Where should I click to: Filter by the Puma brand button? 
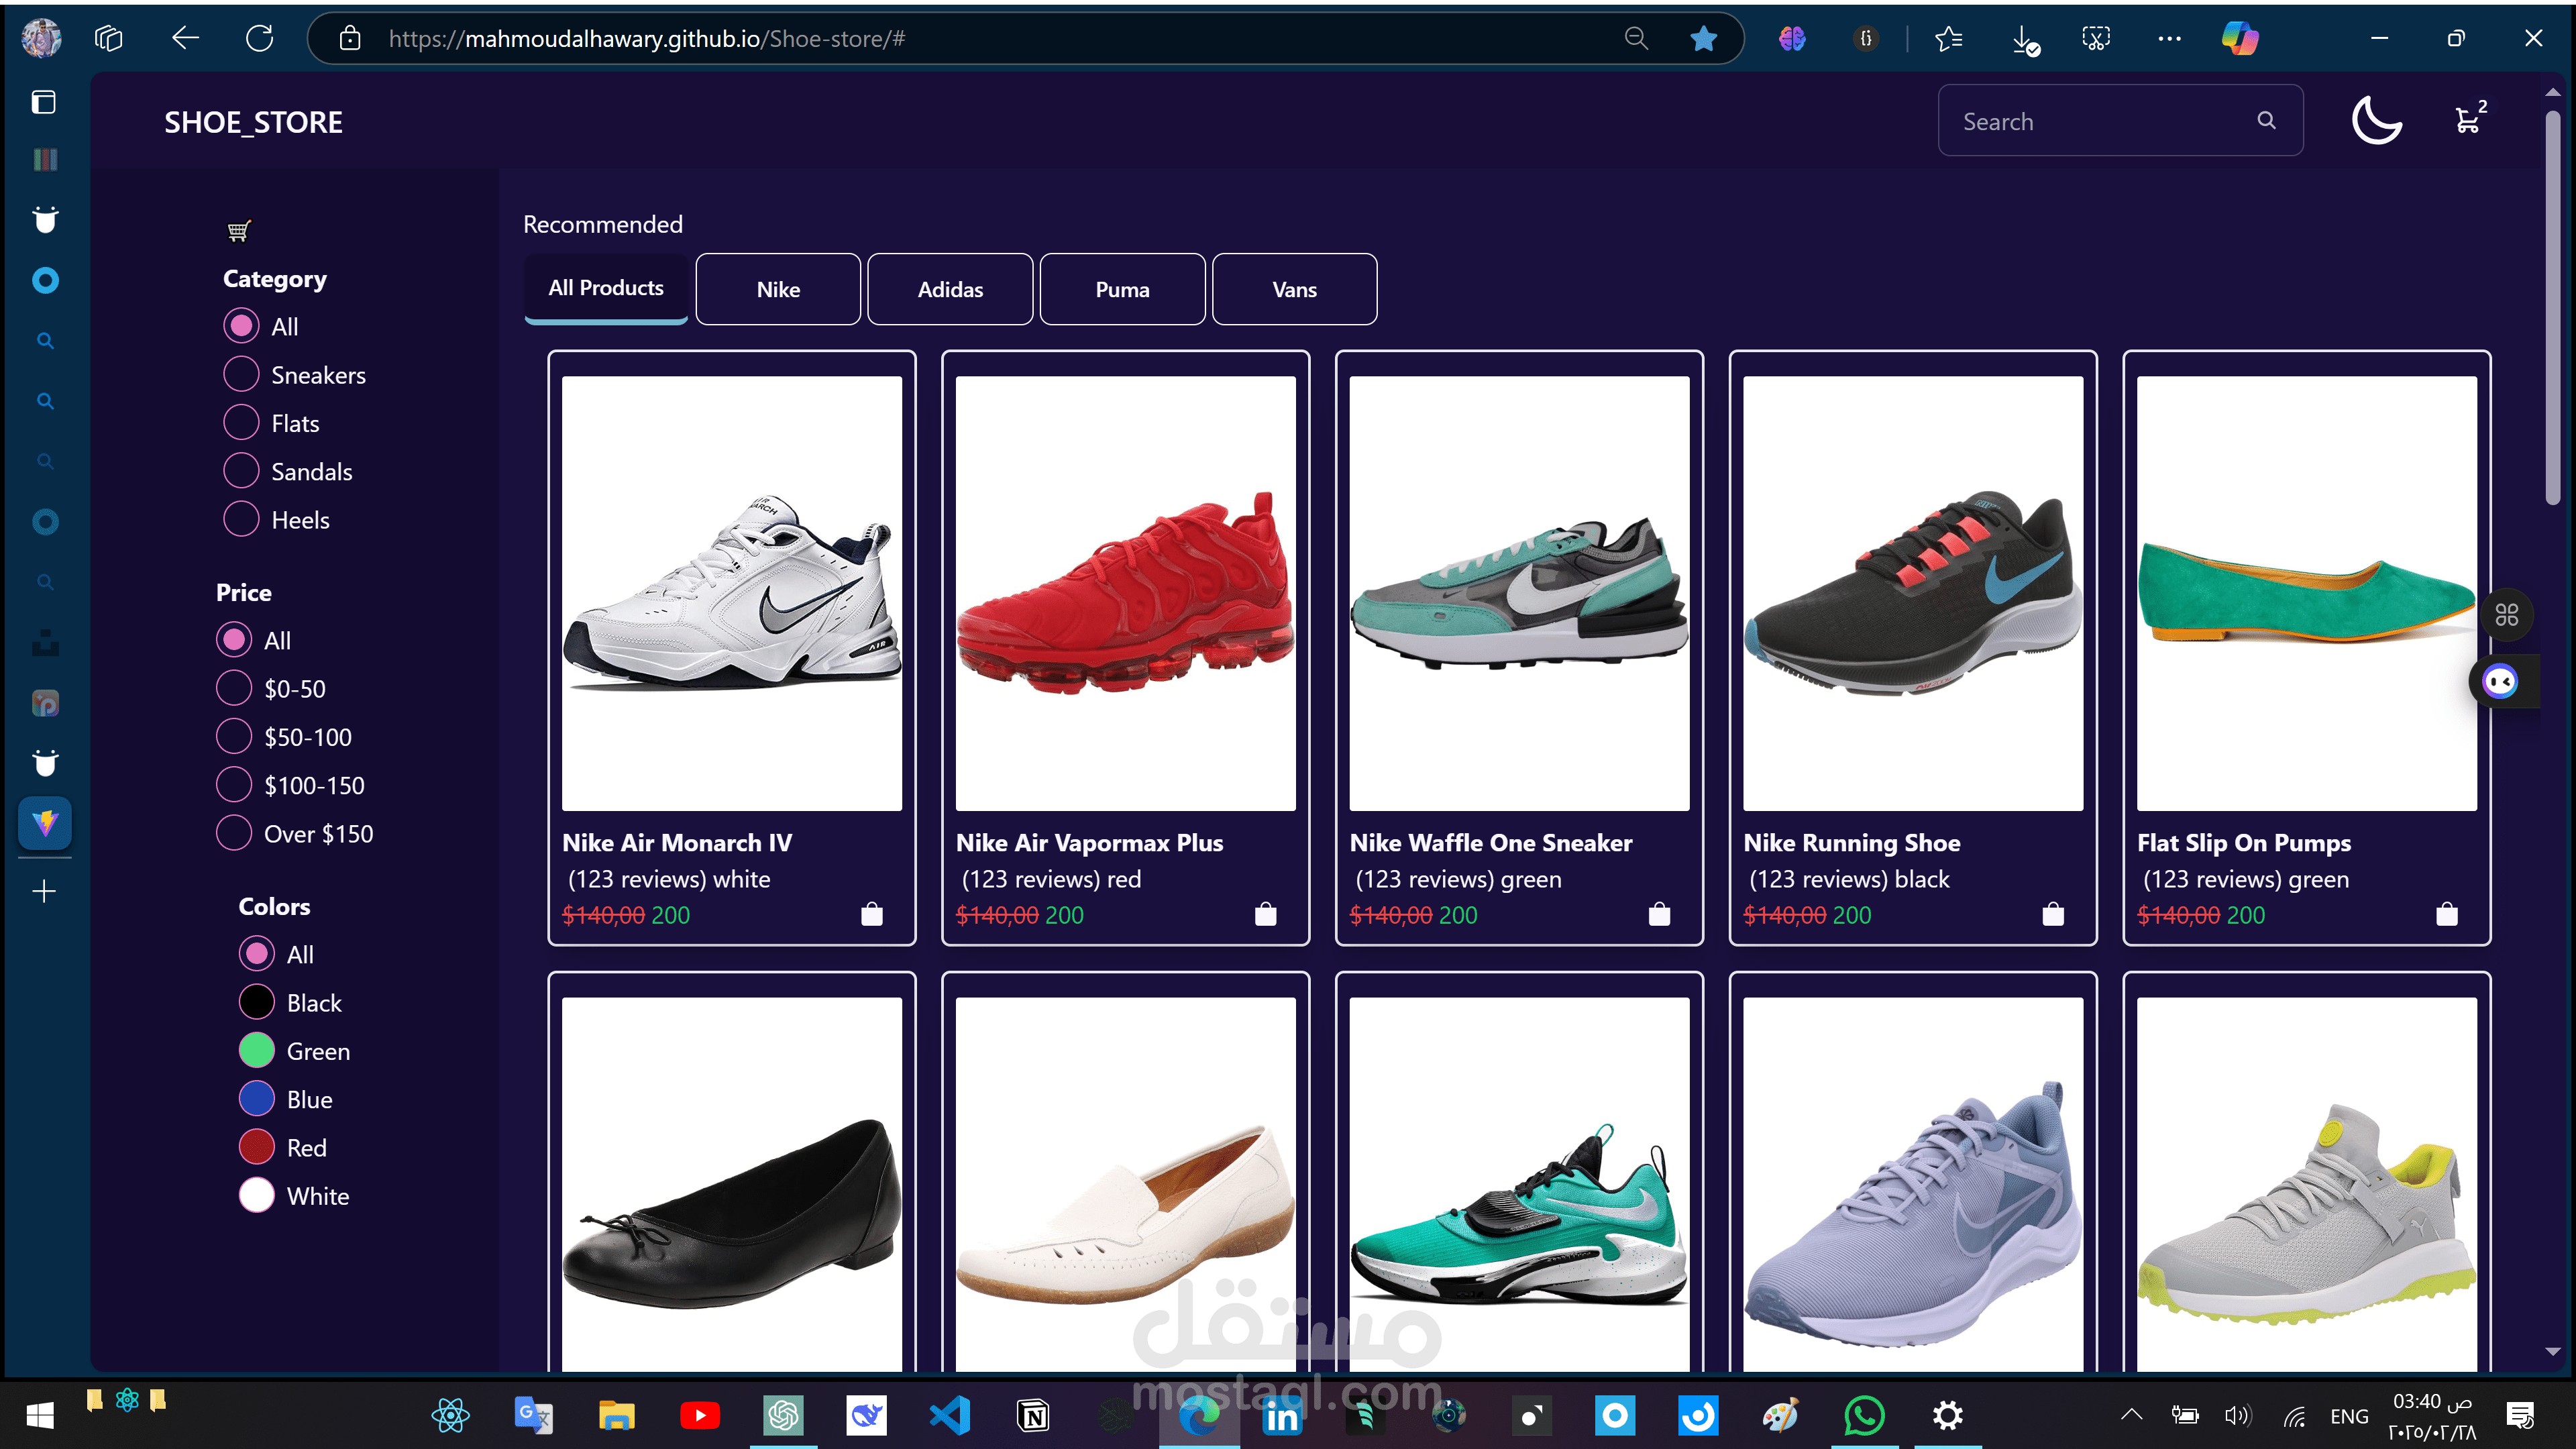point(1122,289)
